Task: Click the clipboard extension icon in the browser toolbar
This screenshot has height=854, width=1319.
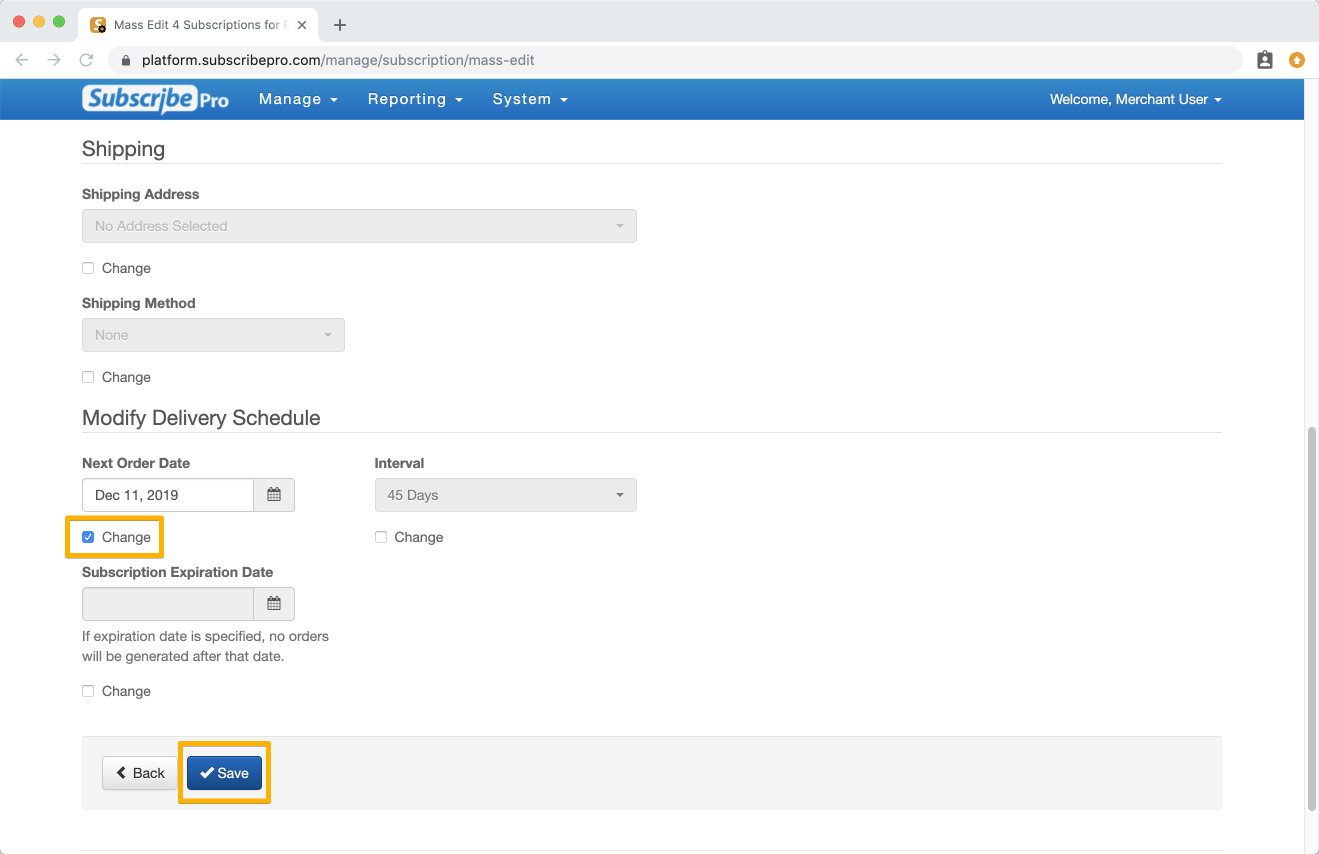Action: [1265, 60]
